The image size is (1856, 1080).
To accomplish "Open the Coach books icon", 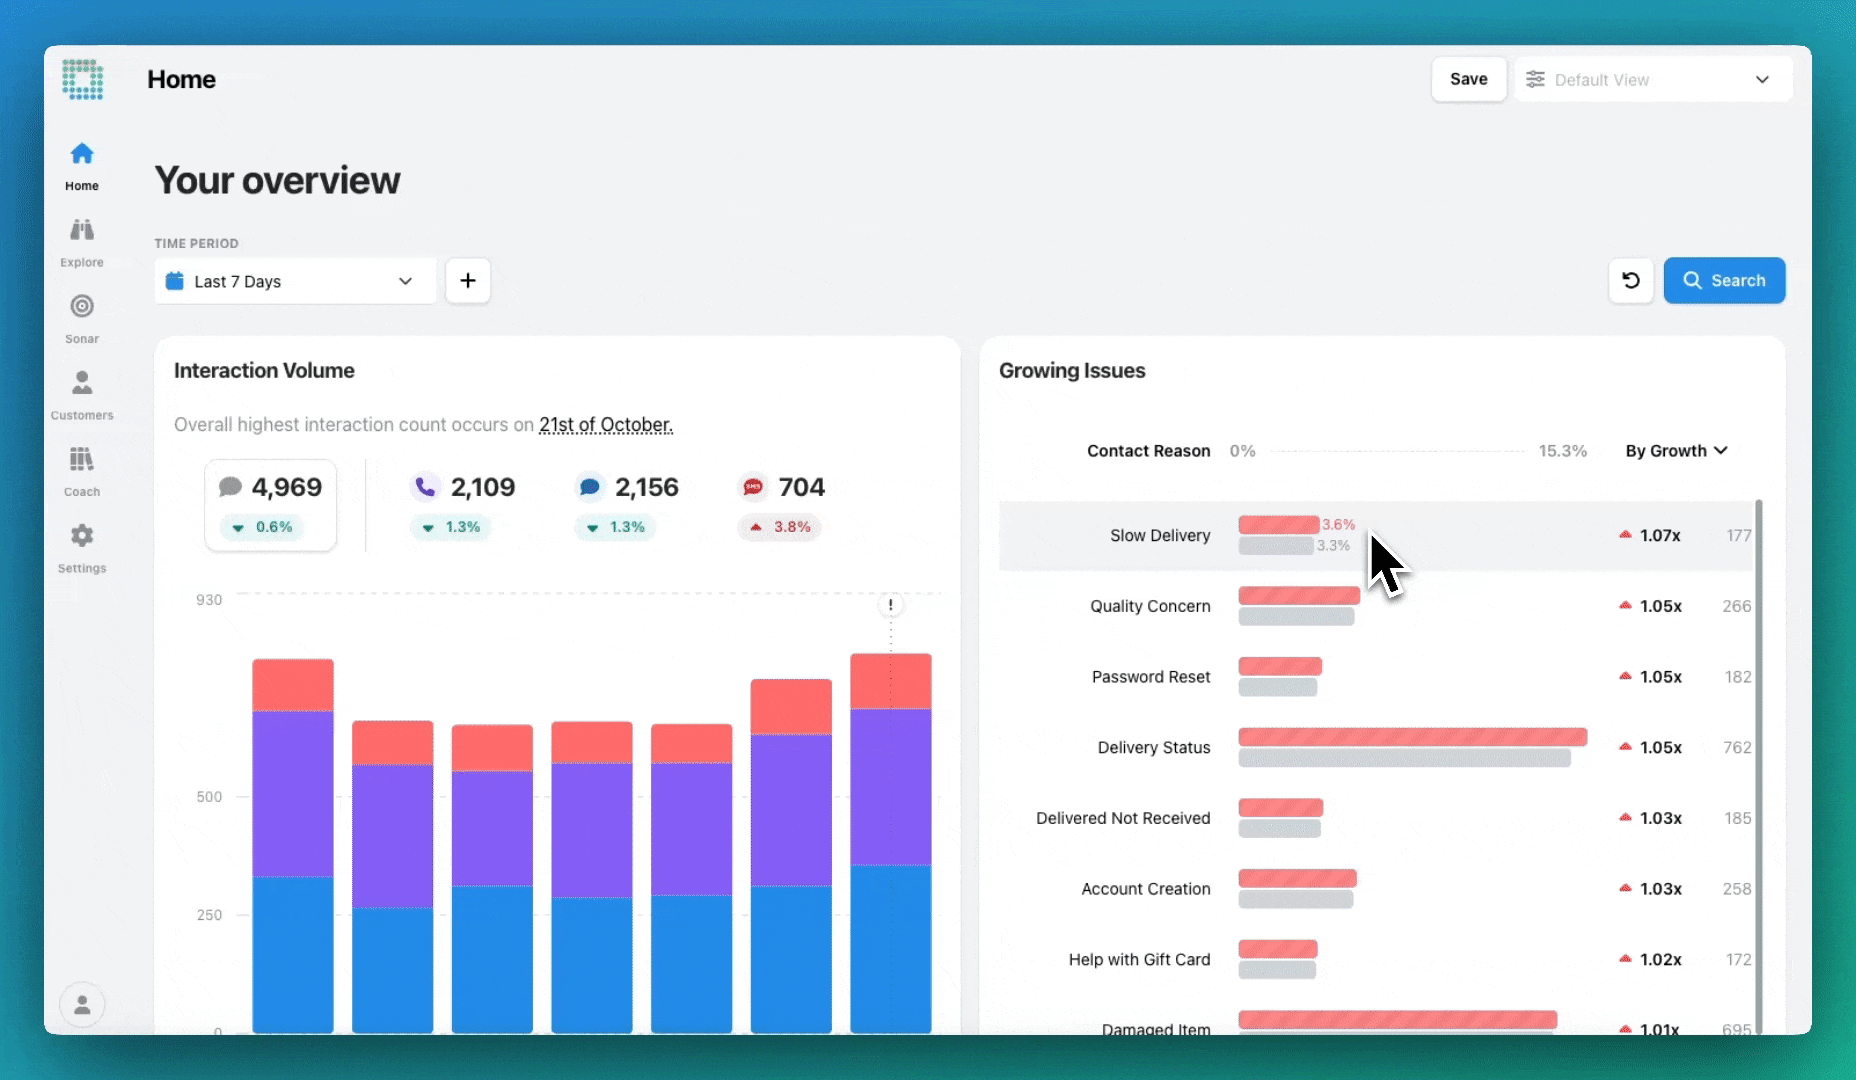I will 82,460.
